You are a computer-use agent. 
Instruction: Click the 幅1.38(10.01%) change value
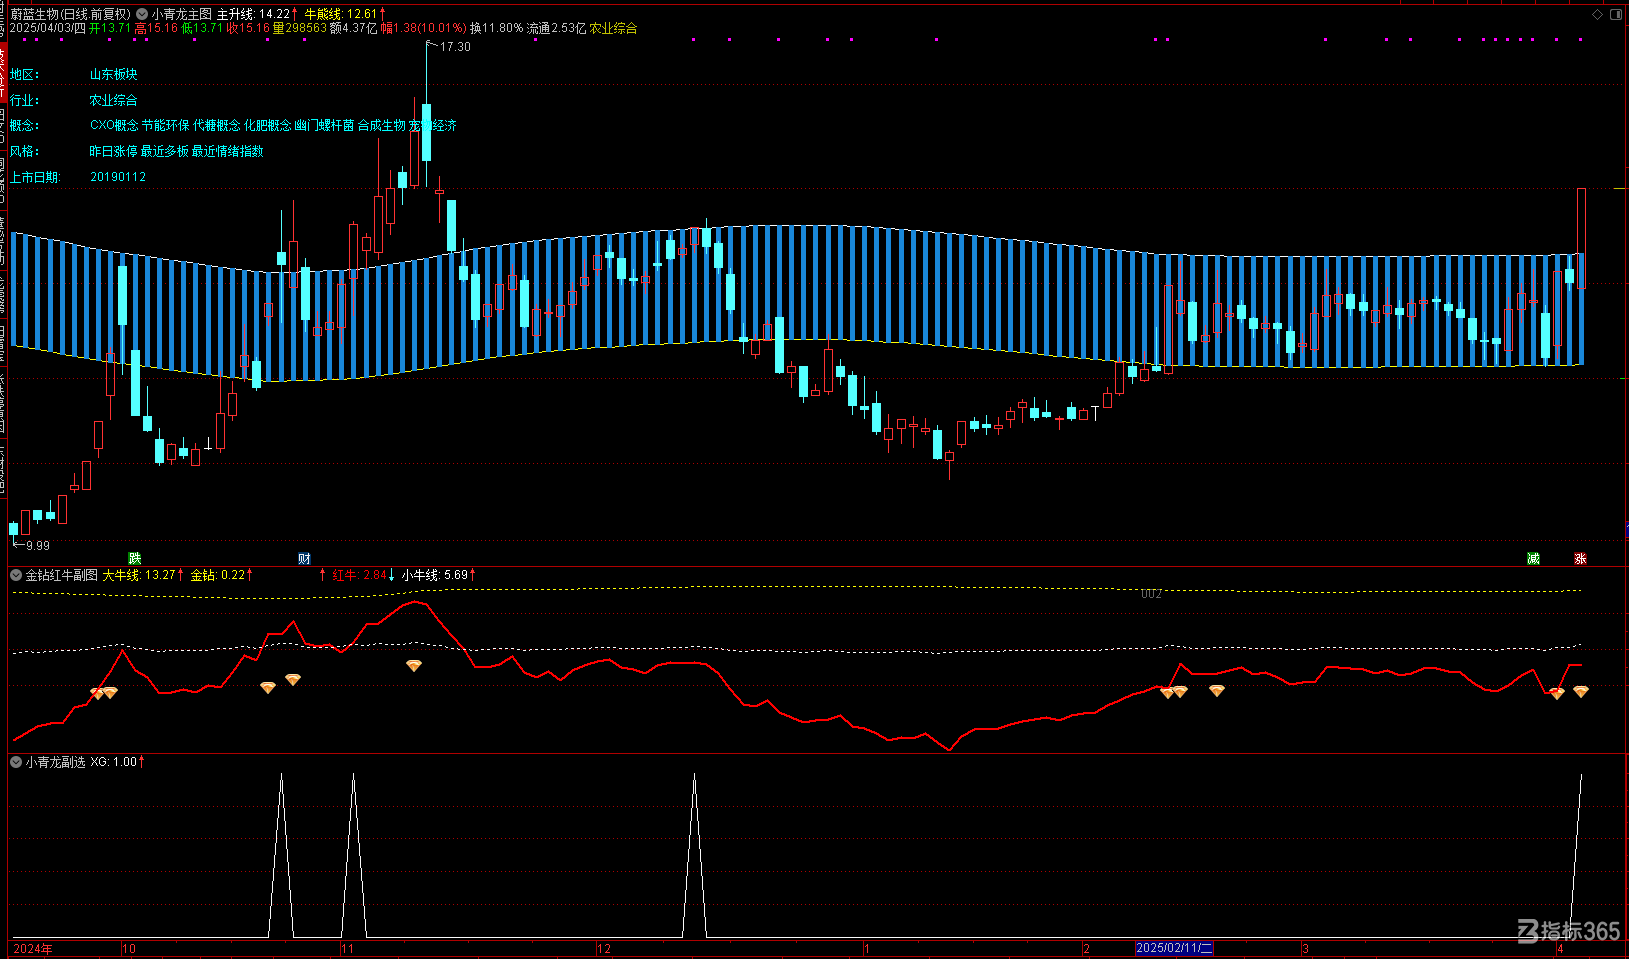(x=424, y=28)
